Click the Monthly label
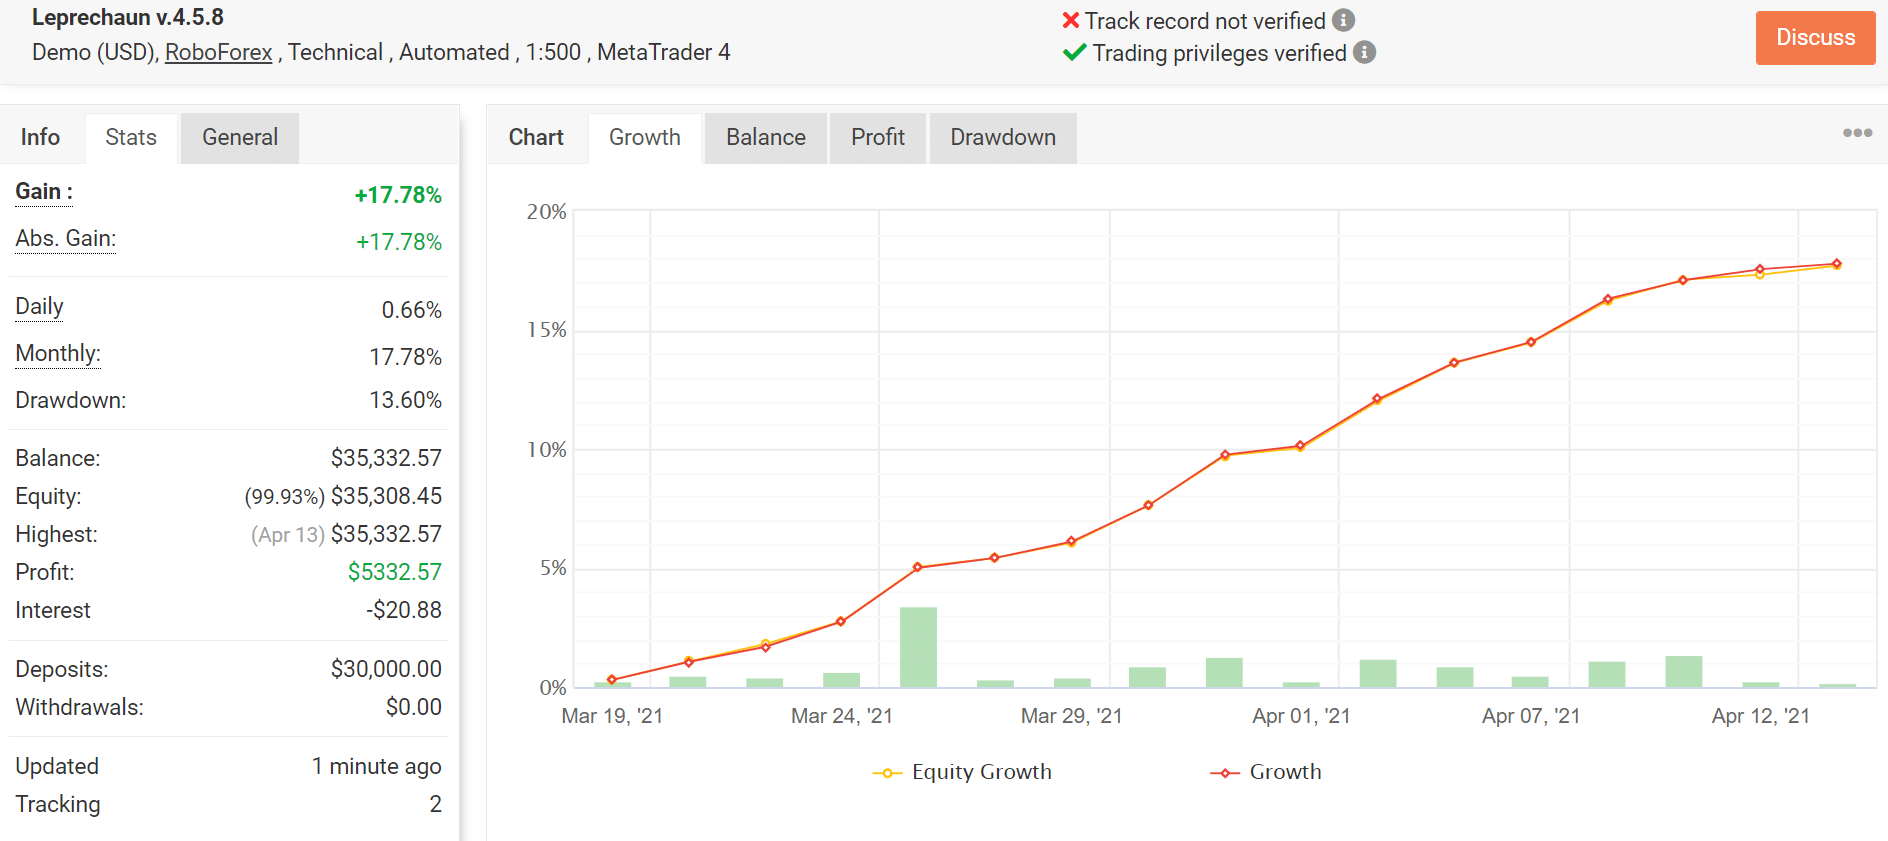1888x841 pixels. (58, 354)
